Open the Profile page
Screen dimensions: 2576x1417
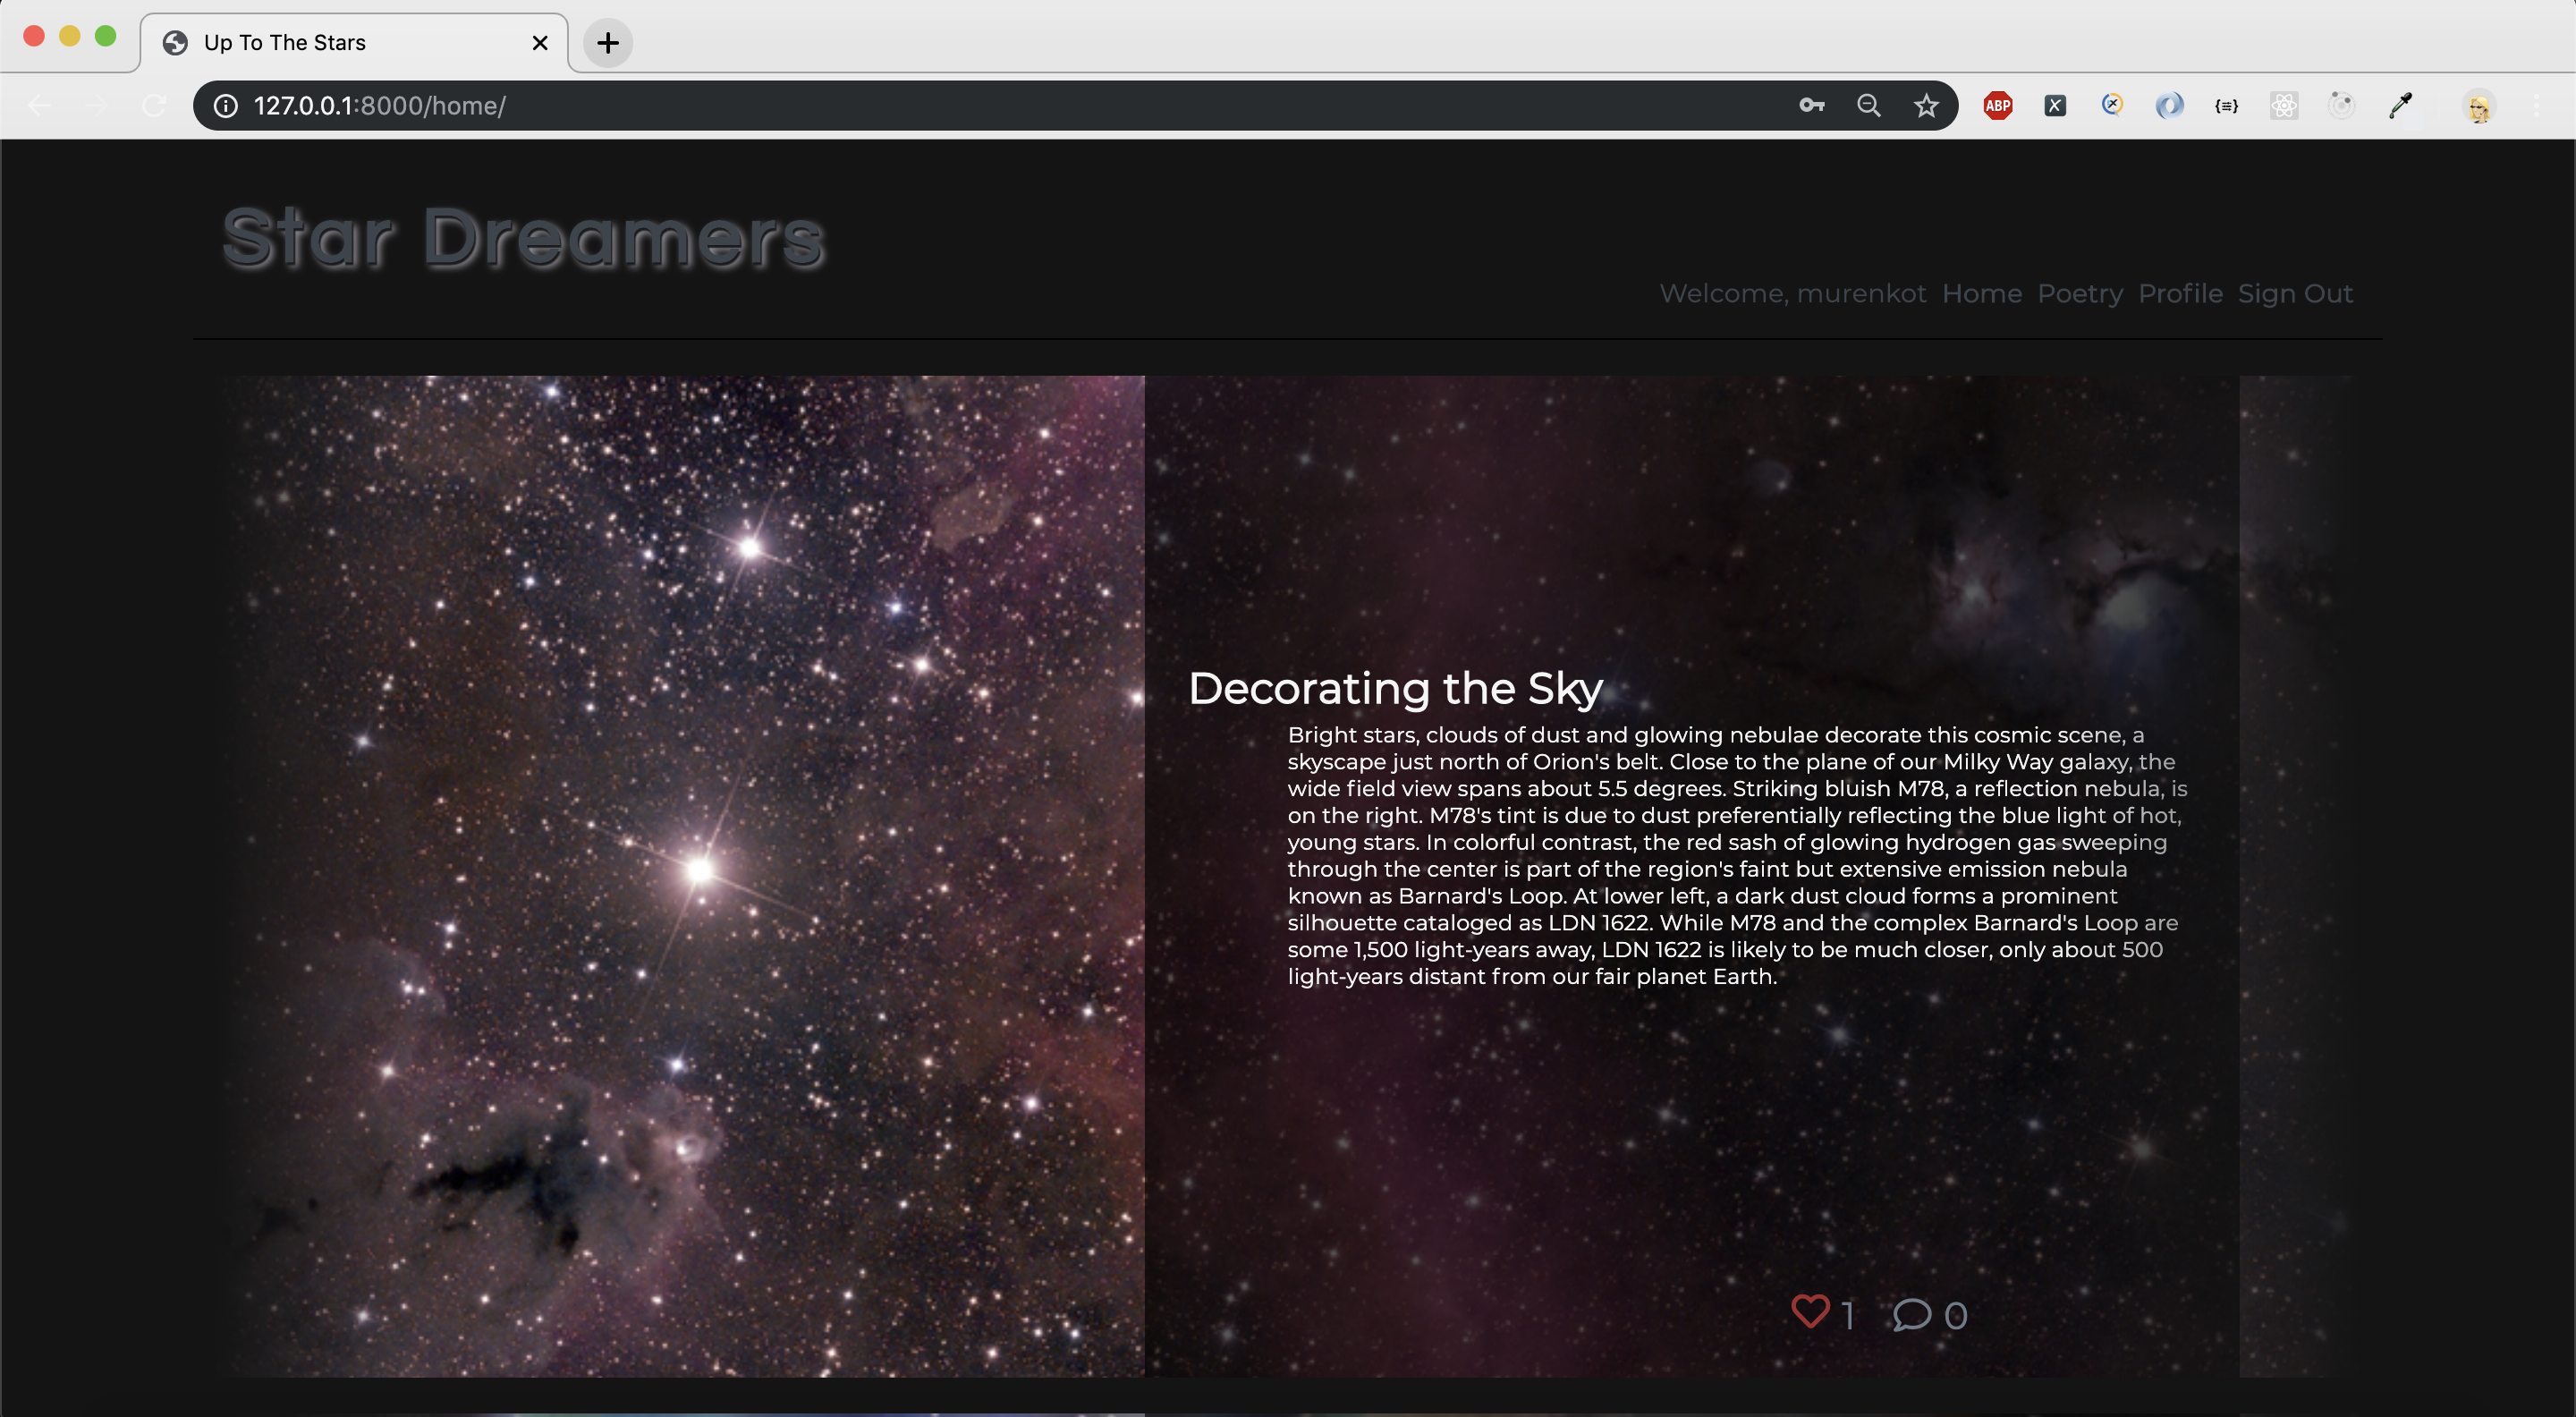pyautogui.click(x=2181, y=293)
